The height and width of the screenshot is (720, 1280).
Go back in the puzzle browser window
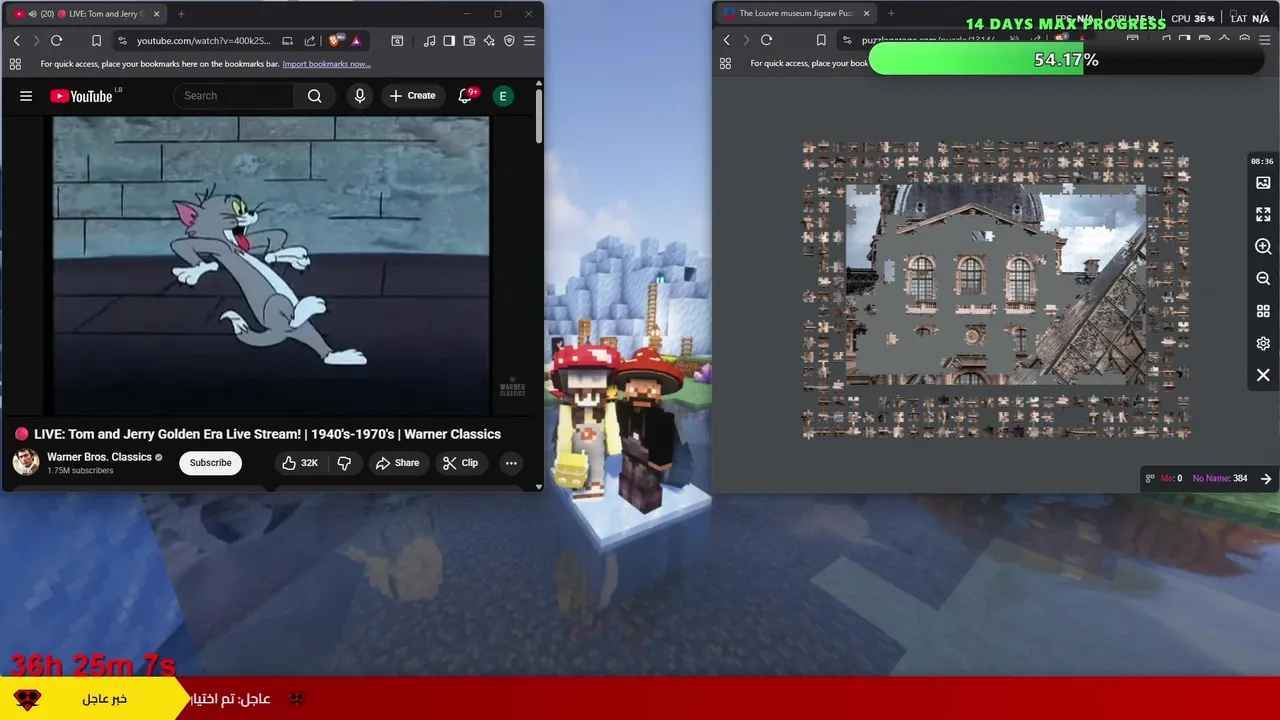[726, 40]
